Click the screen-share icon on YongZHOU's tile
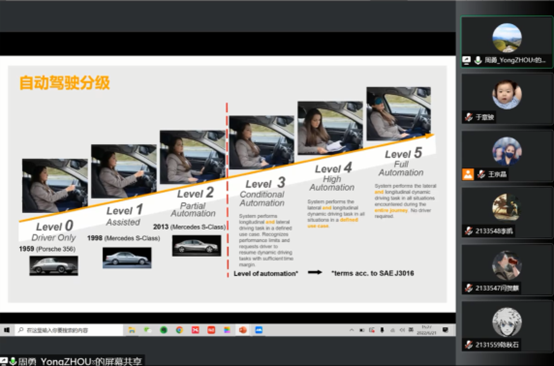554x366 pixels. tap(466, 60)
